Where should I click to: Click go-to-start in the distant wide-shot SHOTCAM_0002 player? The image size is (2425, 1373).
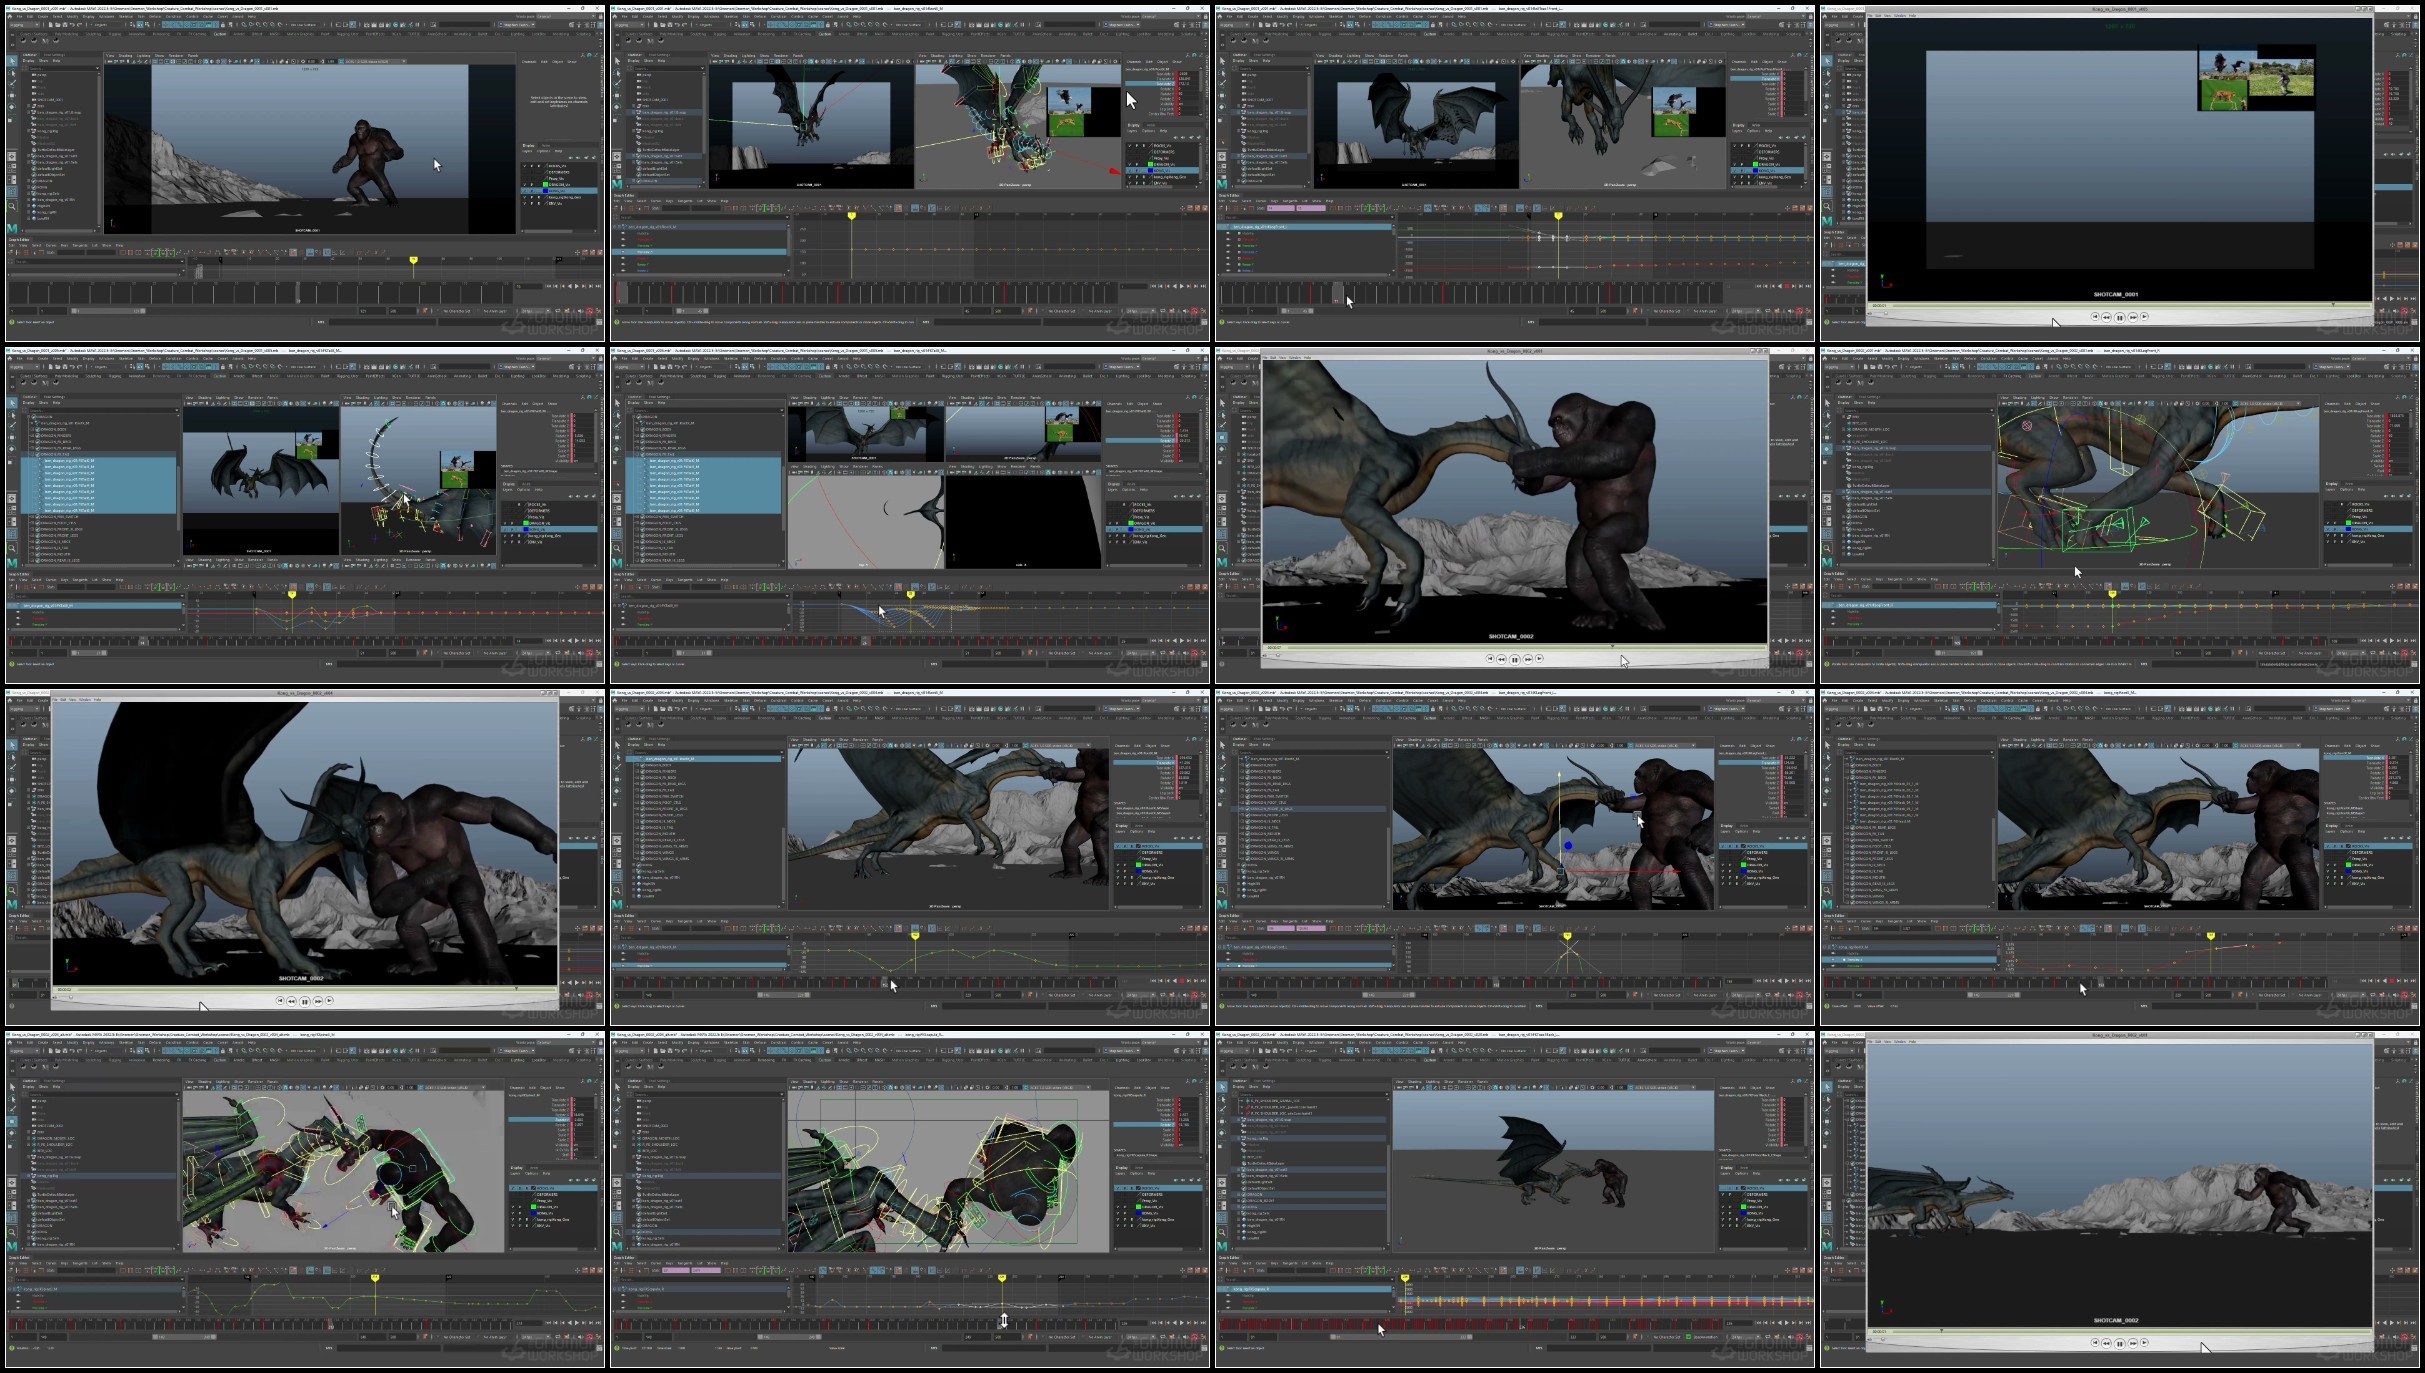click(2095, 1343)
